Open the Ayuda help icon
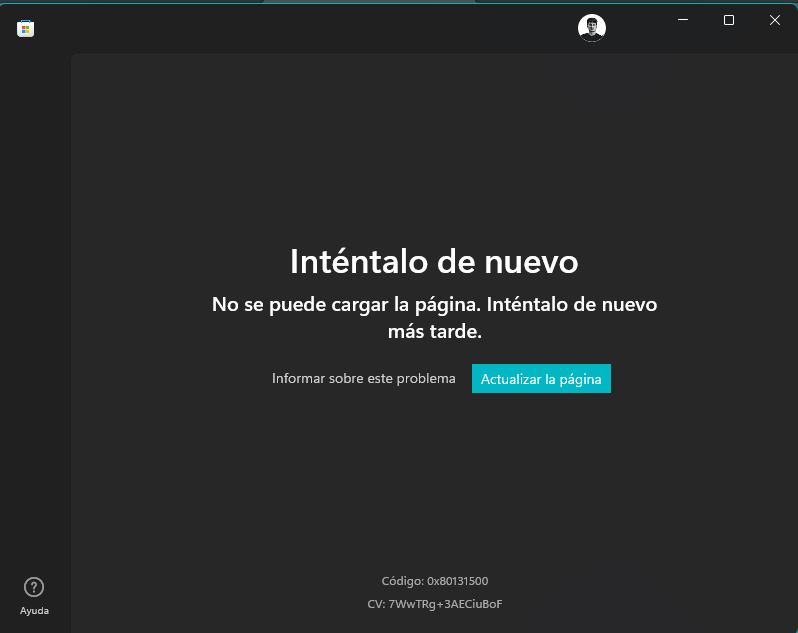798x633 pixels. pyautogui.click(x=34, y=596)
